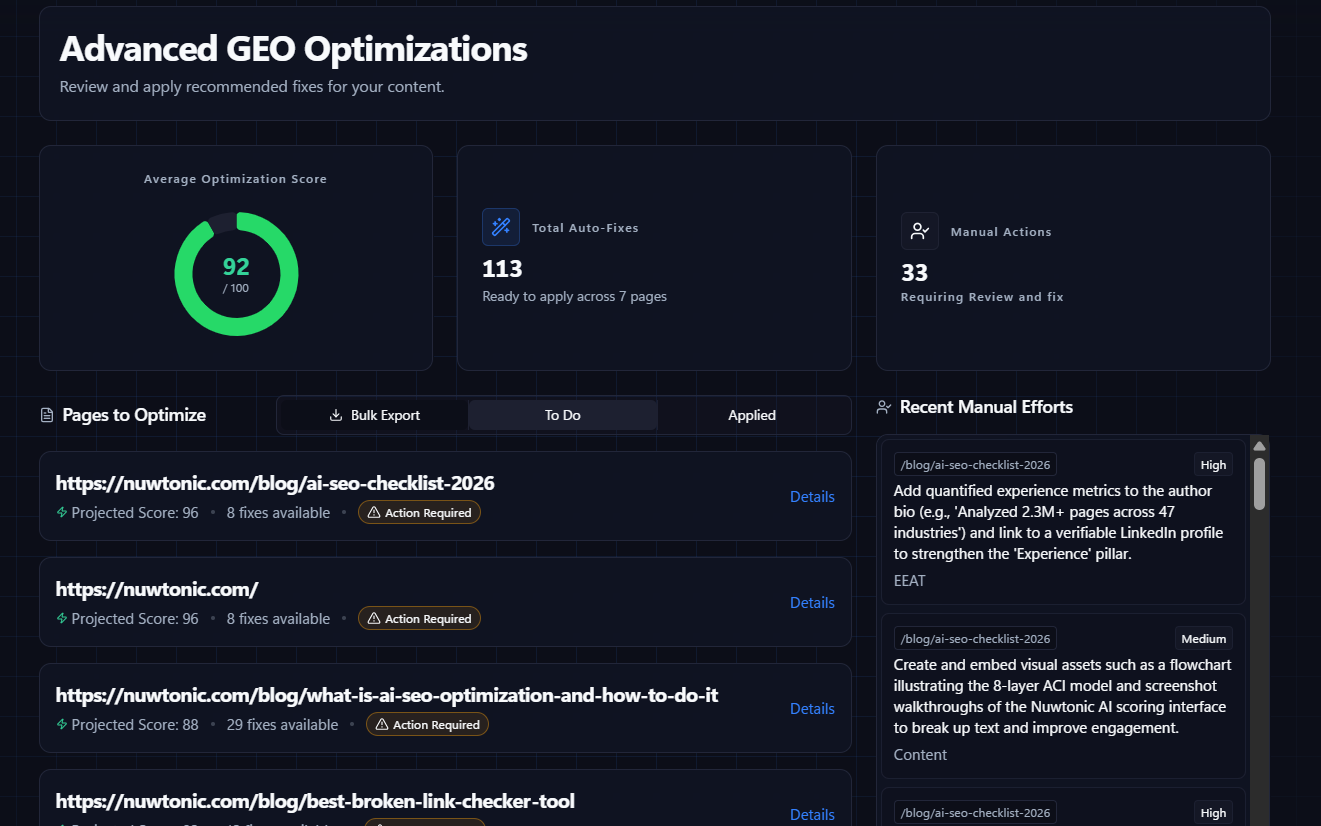Click warning icon in nuwtonic.com/ Action Required badge
Image resolution: width=1321 pixels, height=826 pixels.
click(x=374, y=618)
